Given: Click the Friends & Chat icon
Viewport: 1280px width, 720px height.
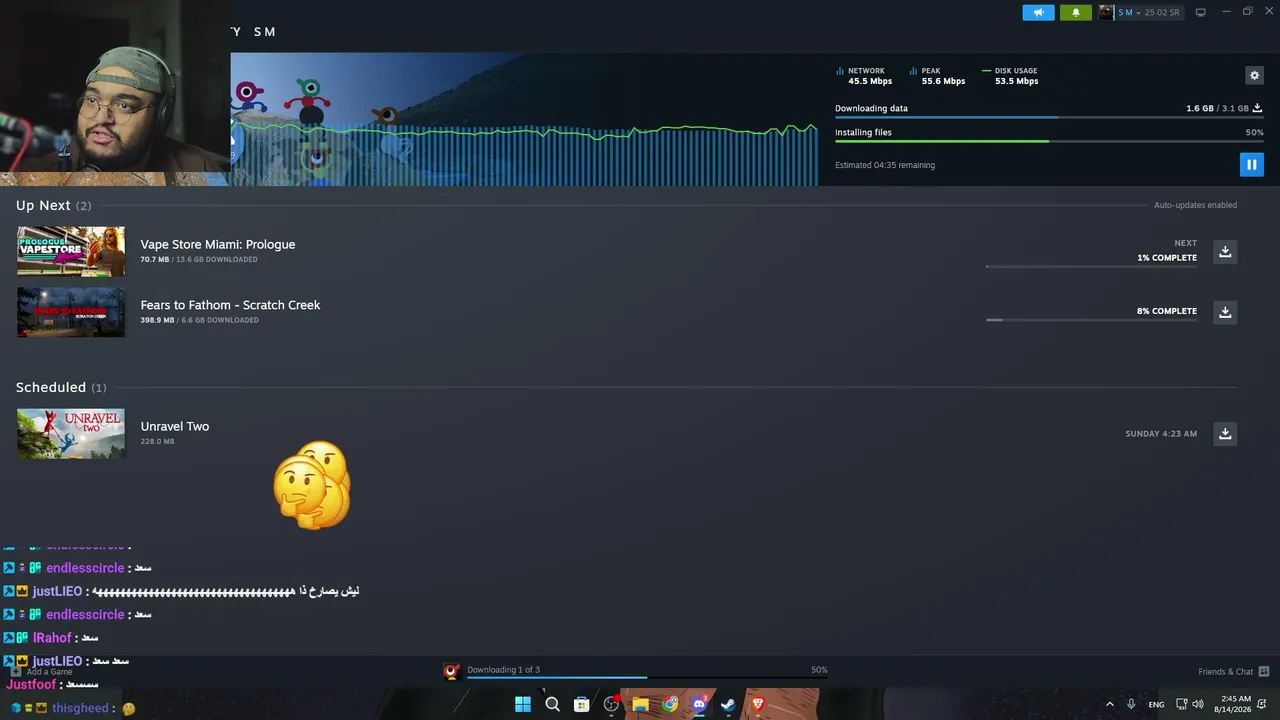Looking at the screenshot, I should (x=1264, y=671).
